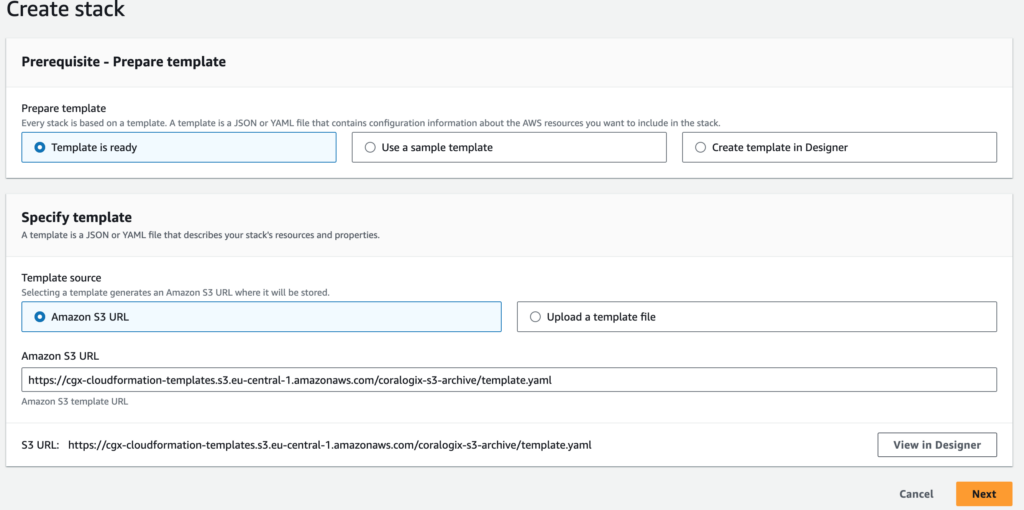Choose "Use a sample template" option

click(509, 148)
